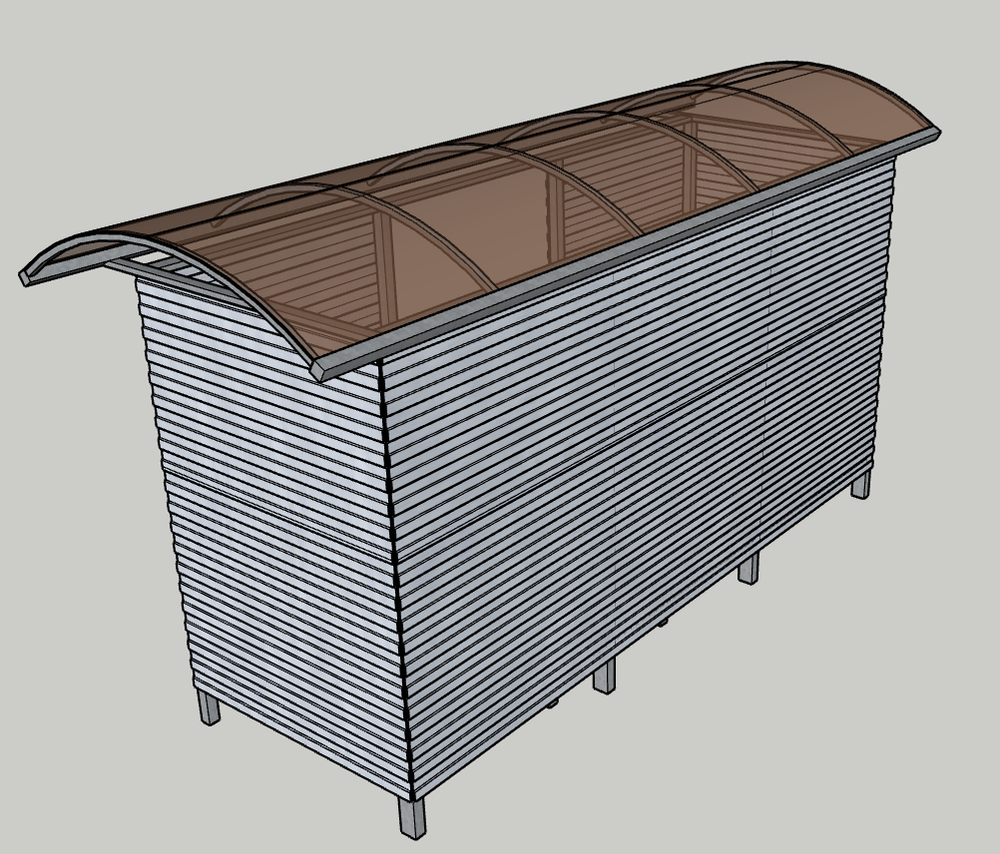Click the support leg under the nearest corner

pyautogui.click(x=412, y=818)
